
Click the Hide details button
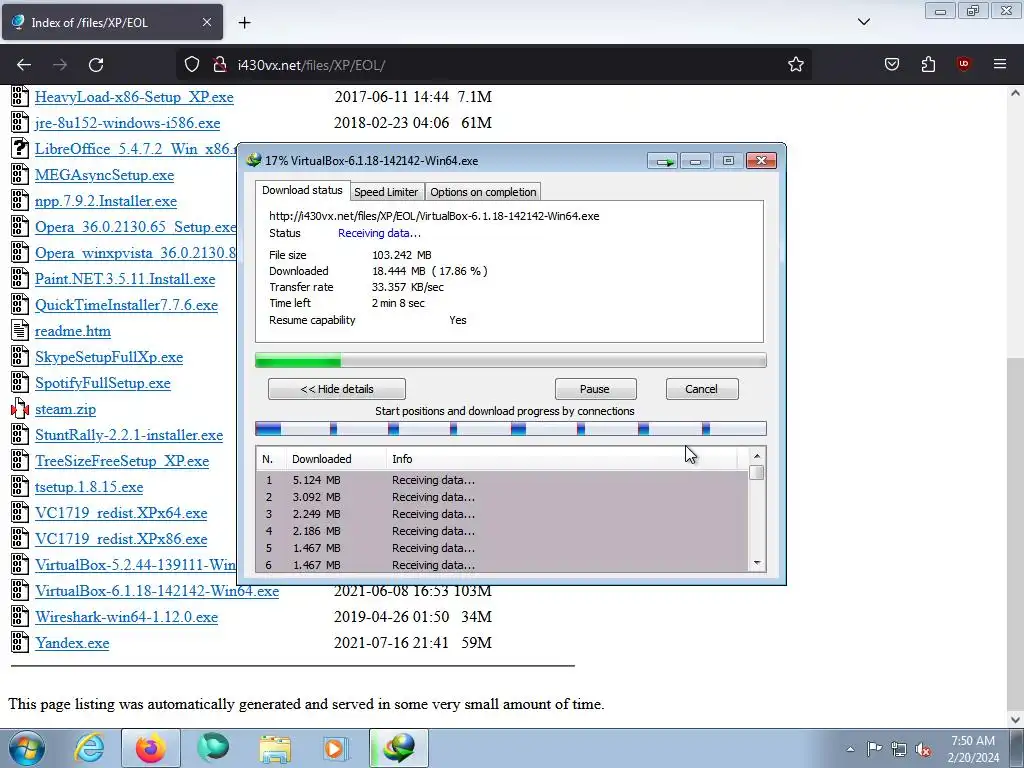click(x=336, y=389)
